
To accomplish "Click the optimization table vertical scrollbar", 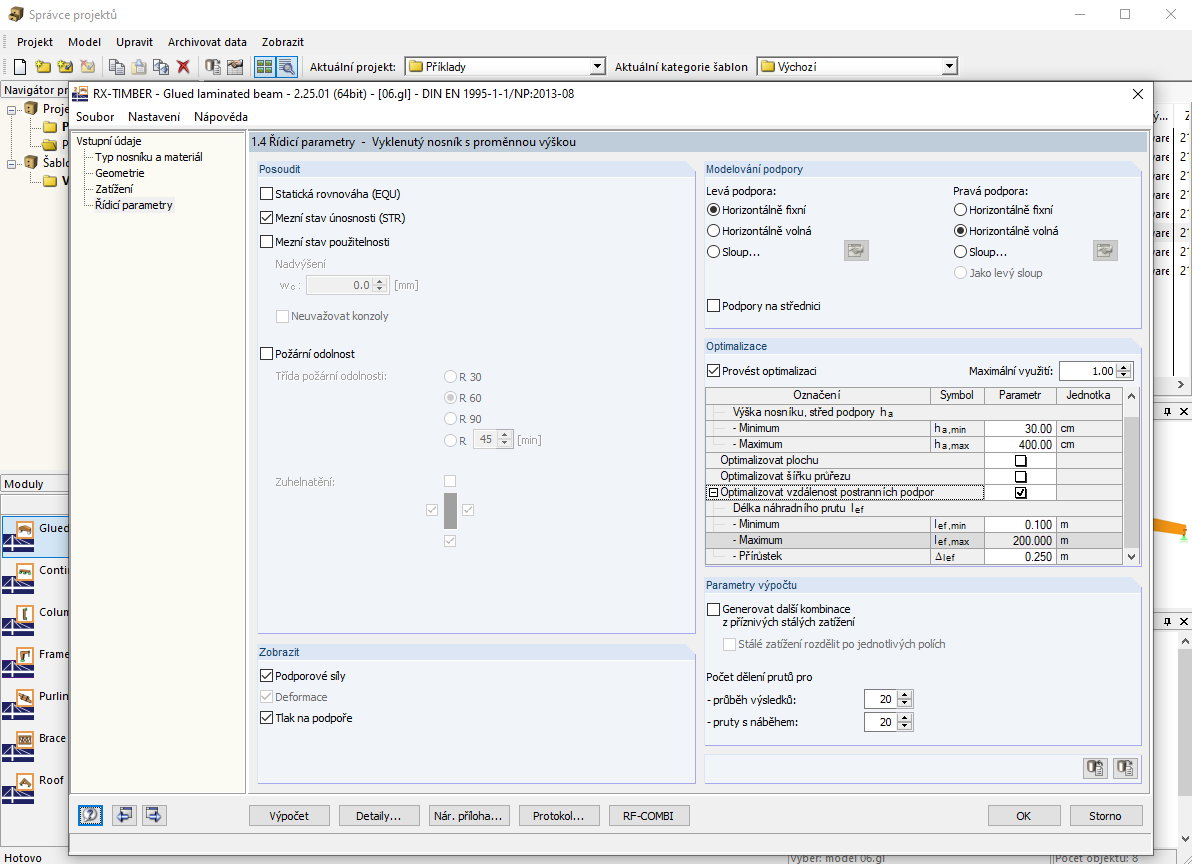I will click(1131, 476).
